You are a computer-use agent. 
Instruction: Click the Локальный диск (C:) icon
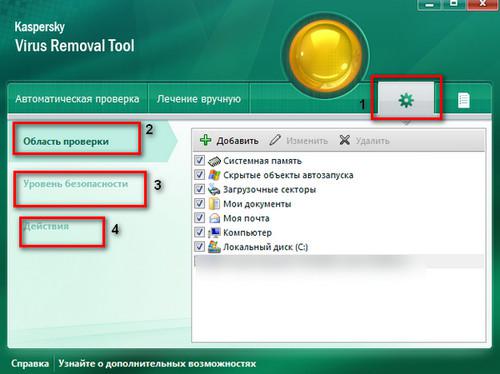click(214, 247)
